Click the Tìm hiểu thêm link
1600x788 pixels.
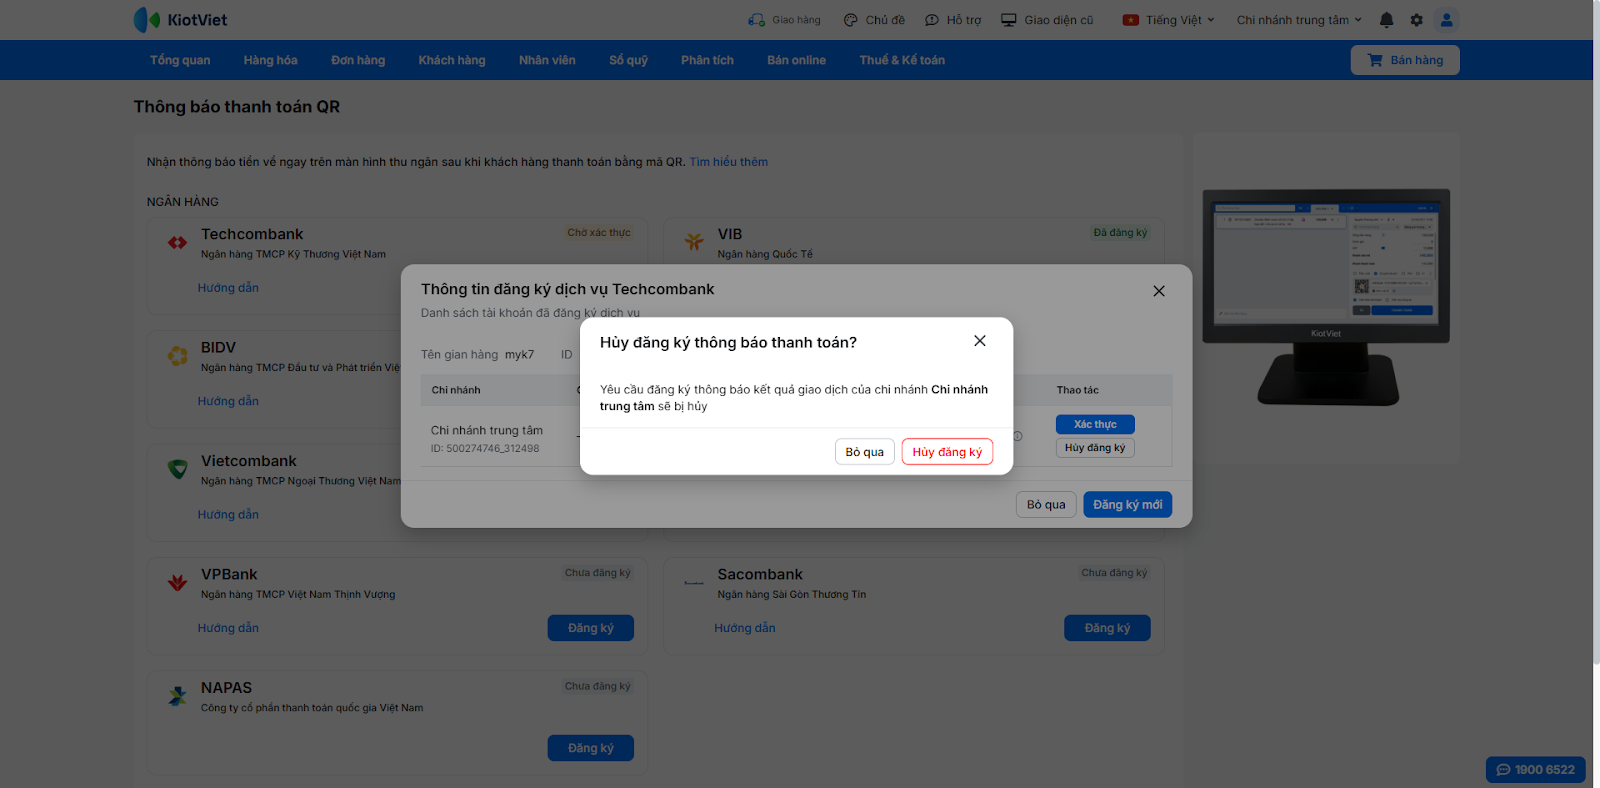pyautogui.click(x=728, y=162)
